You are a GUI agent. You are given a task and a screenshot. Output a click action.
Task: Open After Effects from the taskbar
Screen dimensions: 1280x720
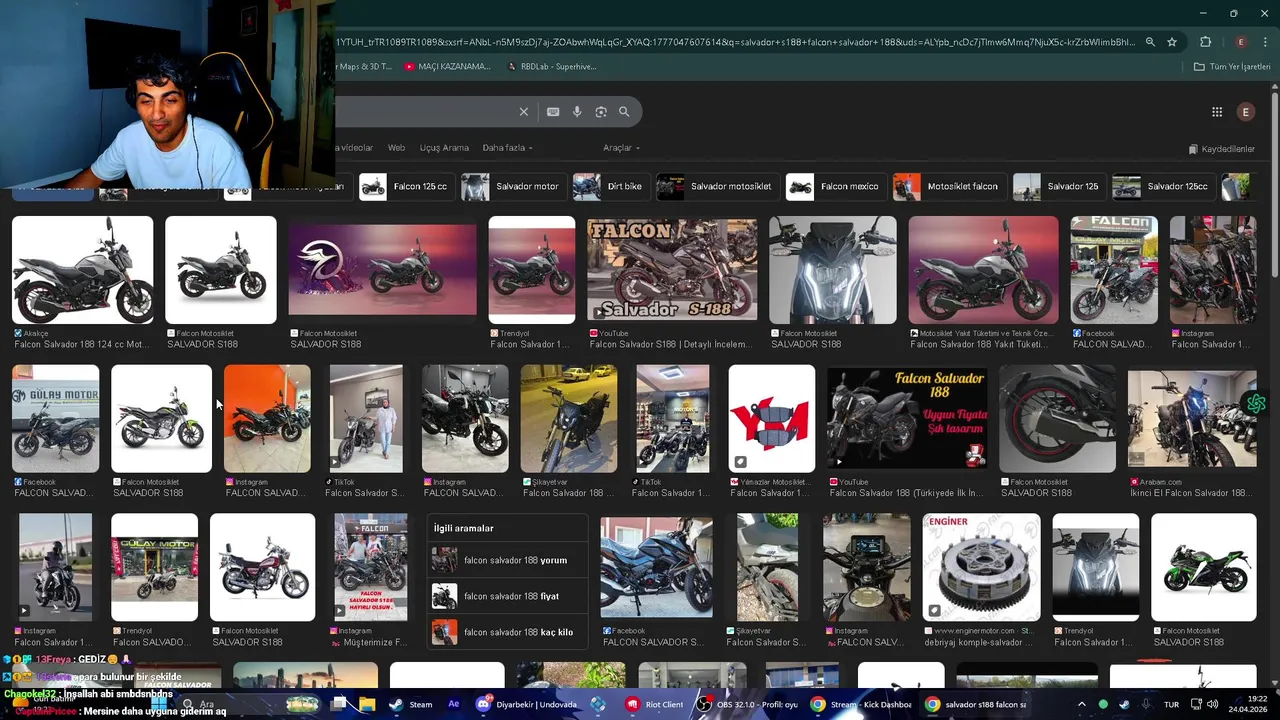tap(454, 704)
